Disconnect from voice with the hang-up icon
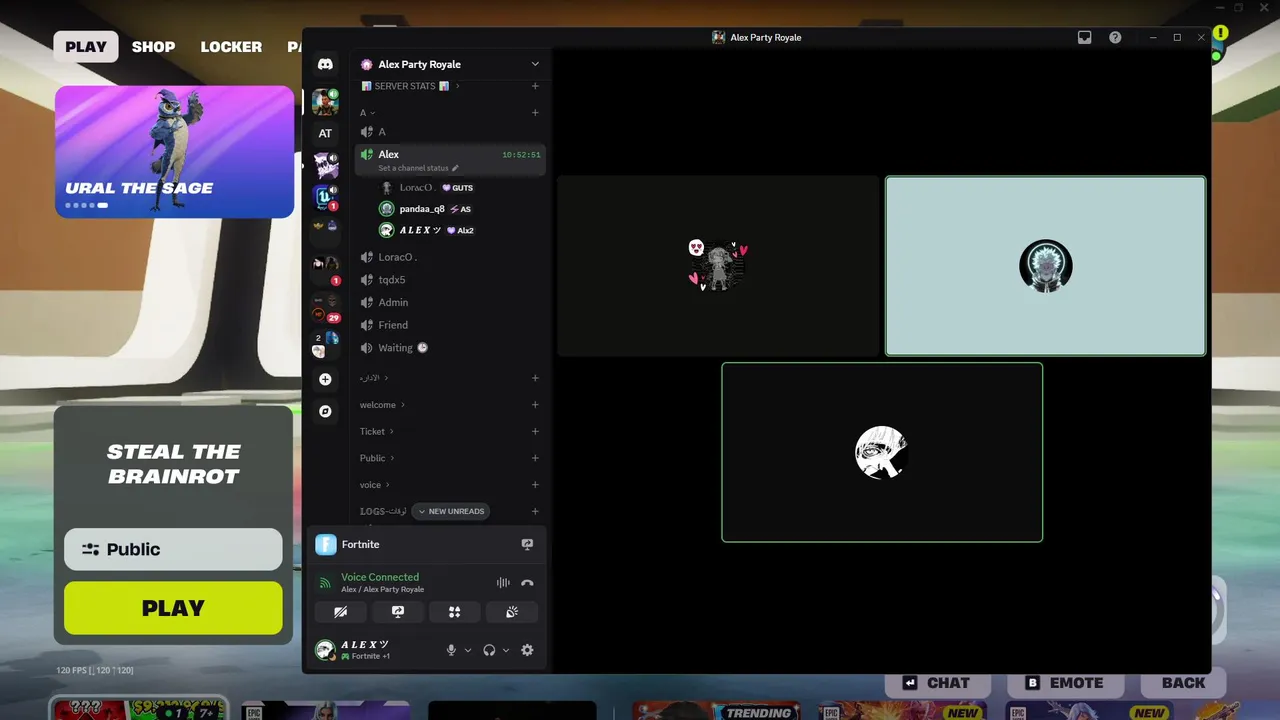 coord(527,583)
